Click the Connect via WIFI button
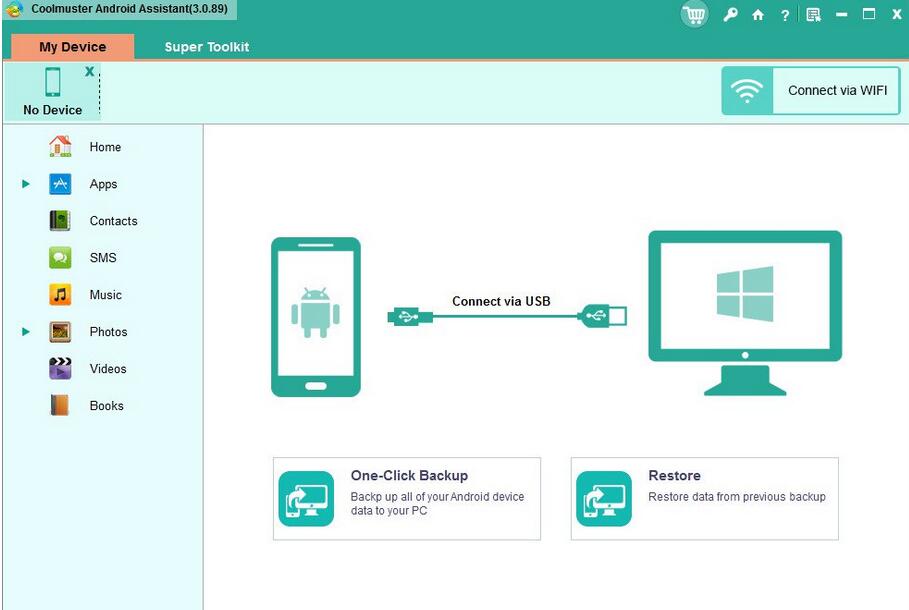Viewport: 909px width, 610px height. pos(810,90)
